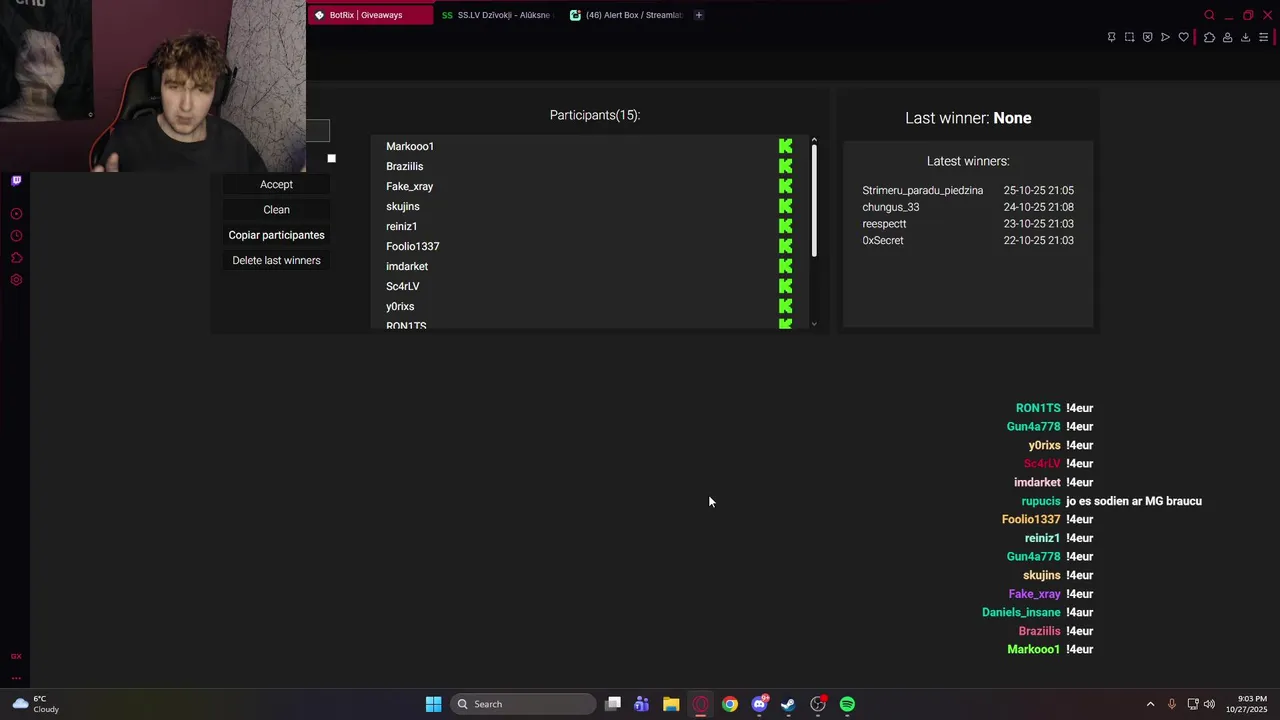Select participant Foolio1337 in the list
This screenshot has width=1280, height=720.
(x=413, y=246)
